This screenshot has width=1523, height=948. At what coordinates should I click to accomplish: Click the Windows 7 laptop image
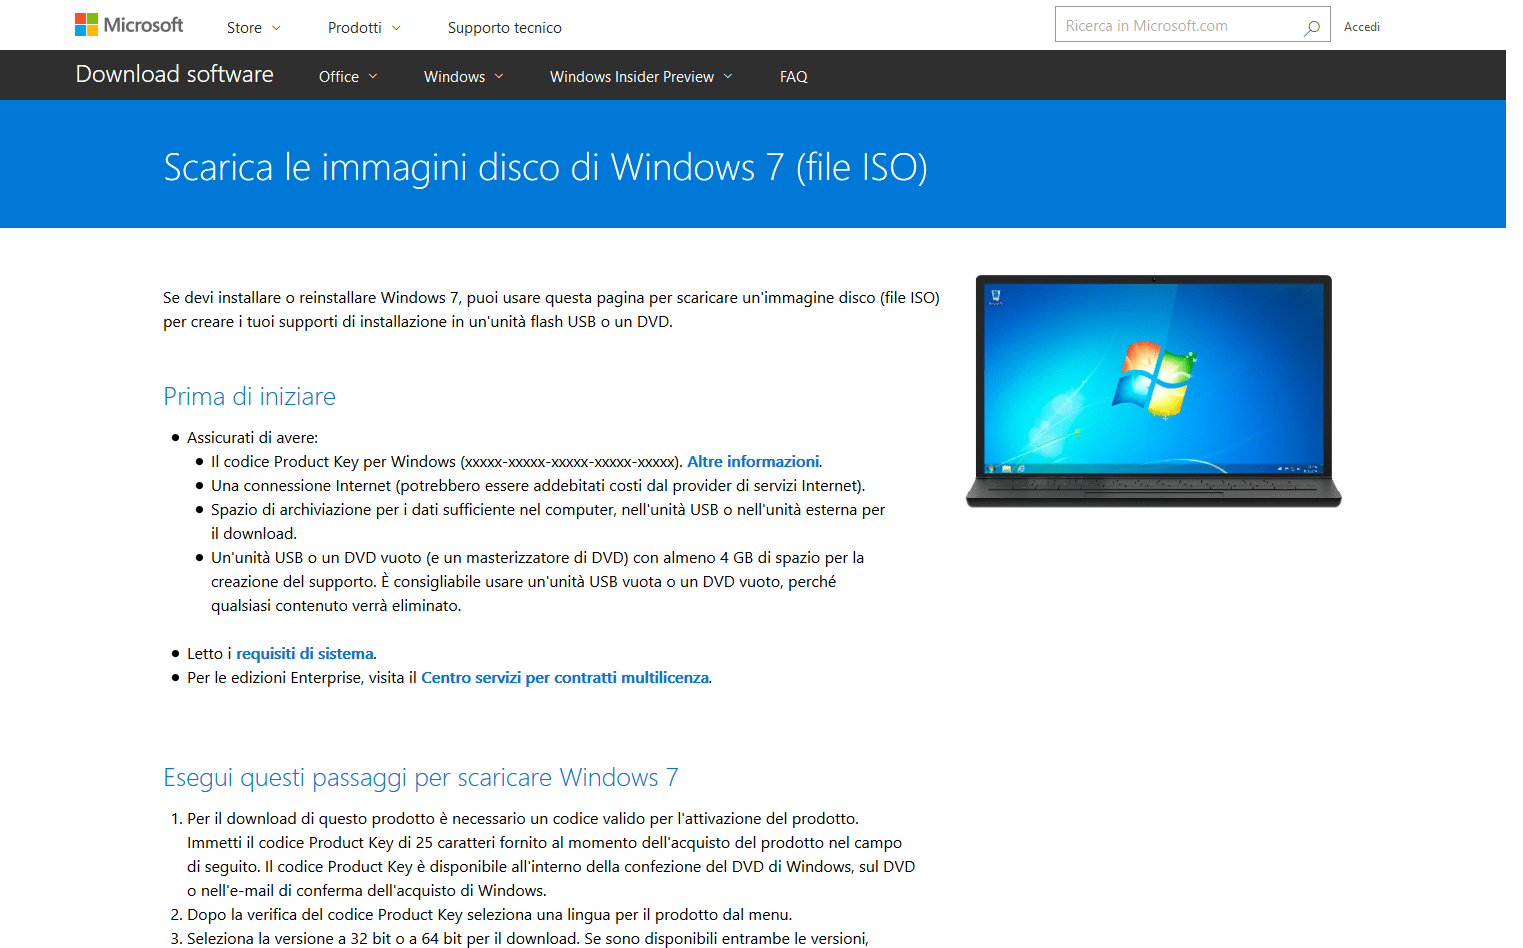[x=1153, y=390]
